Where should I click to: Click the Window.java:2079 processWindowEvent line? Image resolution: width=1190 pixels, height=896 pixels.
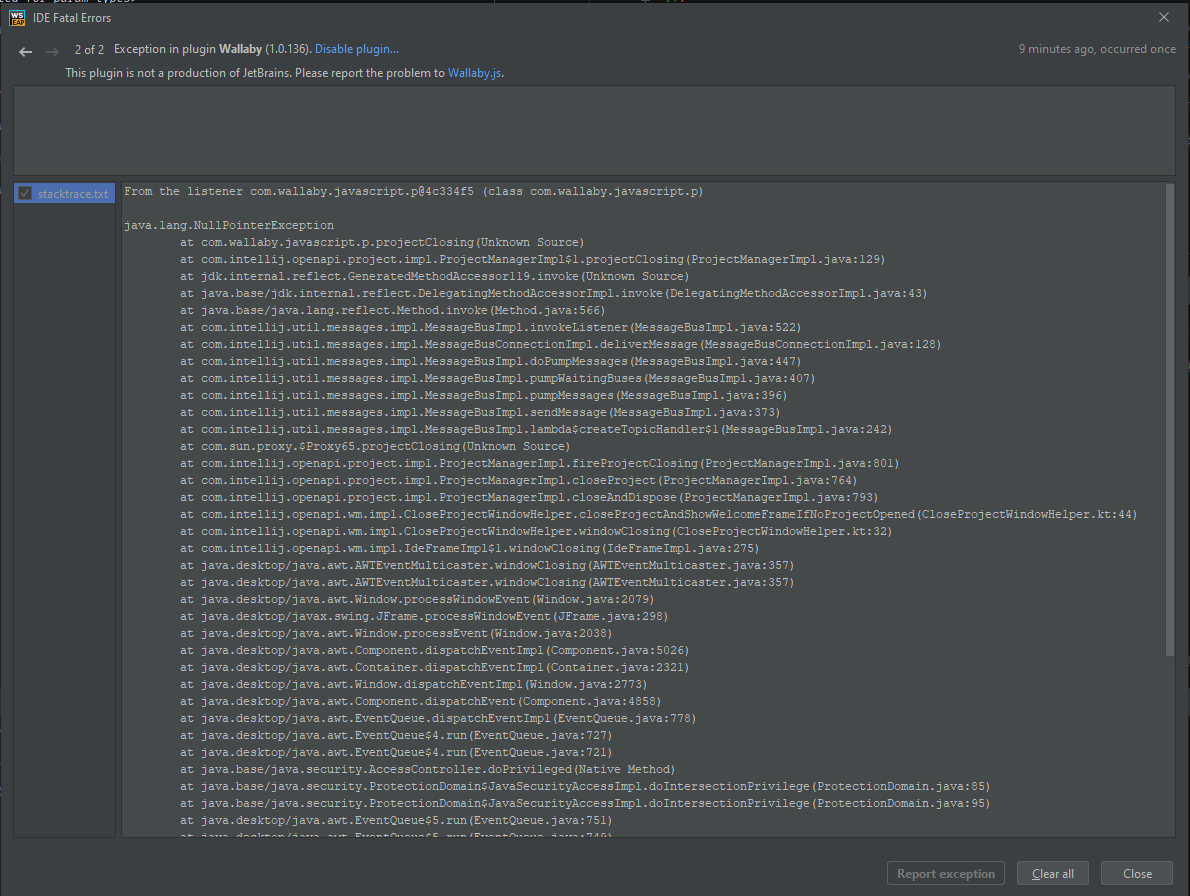(x=417, y=599)
